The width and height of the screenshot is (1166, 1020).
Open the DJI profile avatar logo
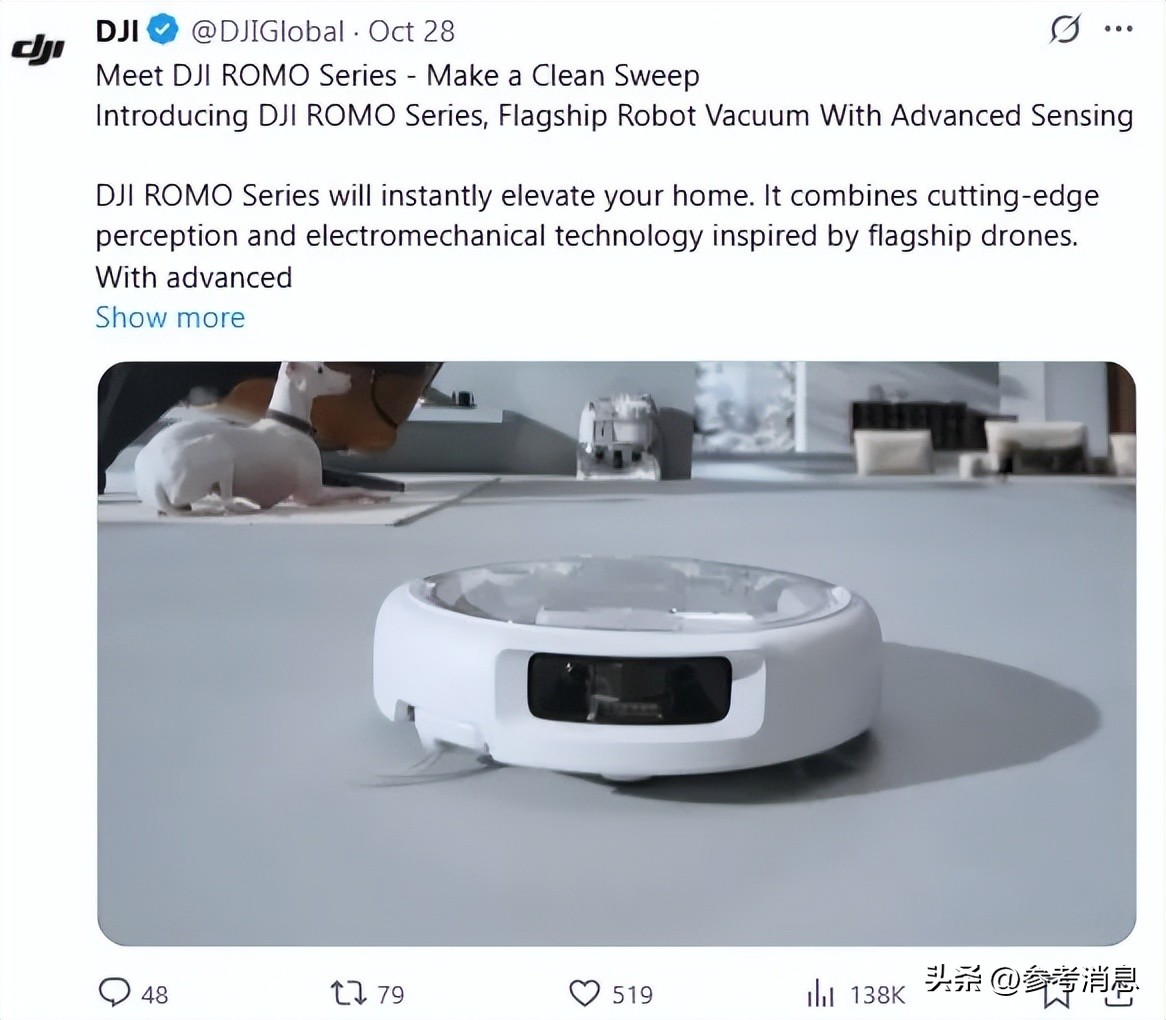(38, 50)
